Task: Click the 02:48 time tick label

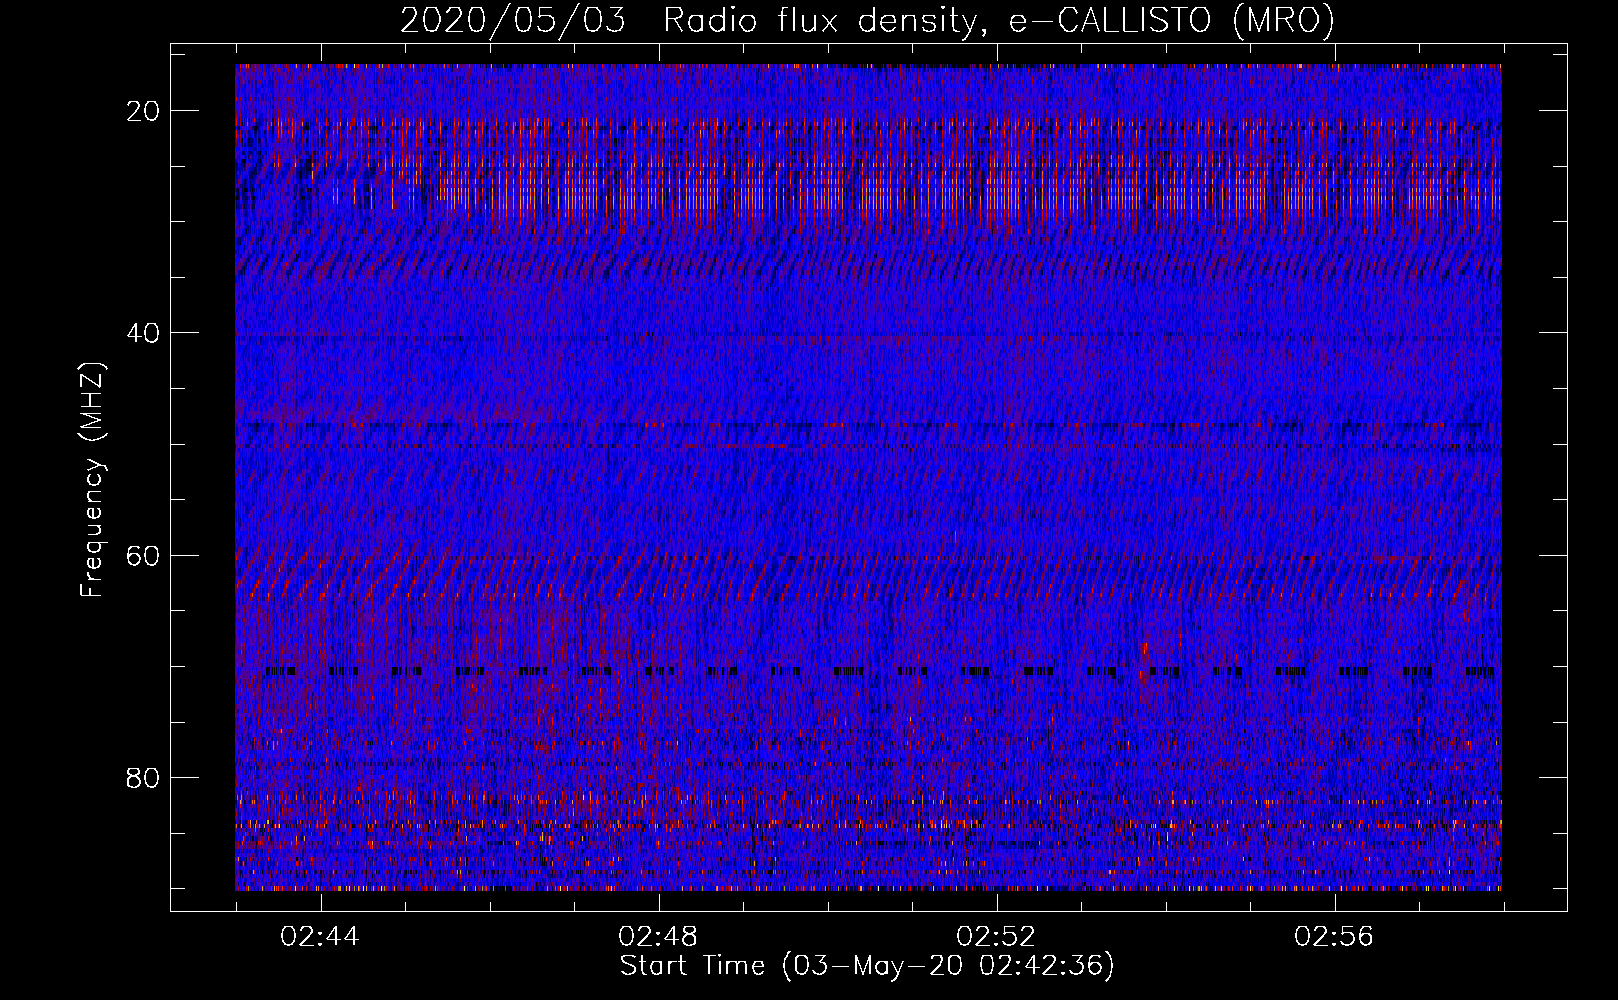Action: click(658, 936)
